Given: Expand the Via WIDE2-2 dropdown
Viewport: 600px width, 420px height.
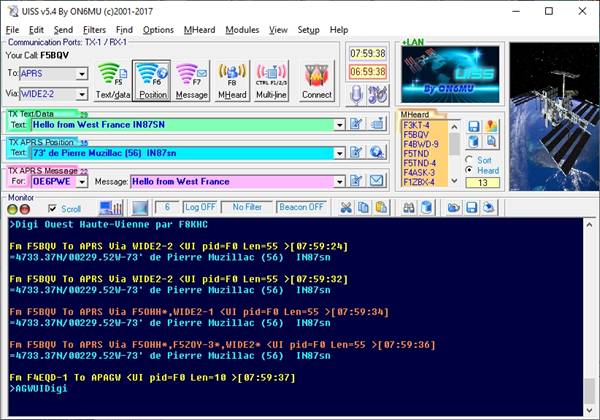Looking at the screenshot, I should (82, 94).
